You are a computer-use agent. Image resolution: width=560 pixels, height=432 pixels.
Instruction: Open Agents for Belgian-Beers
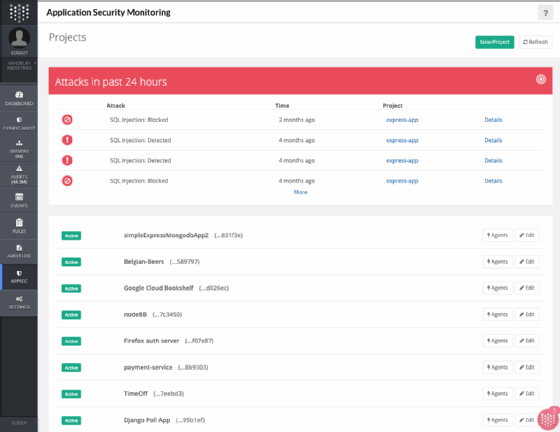(497, 262)
